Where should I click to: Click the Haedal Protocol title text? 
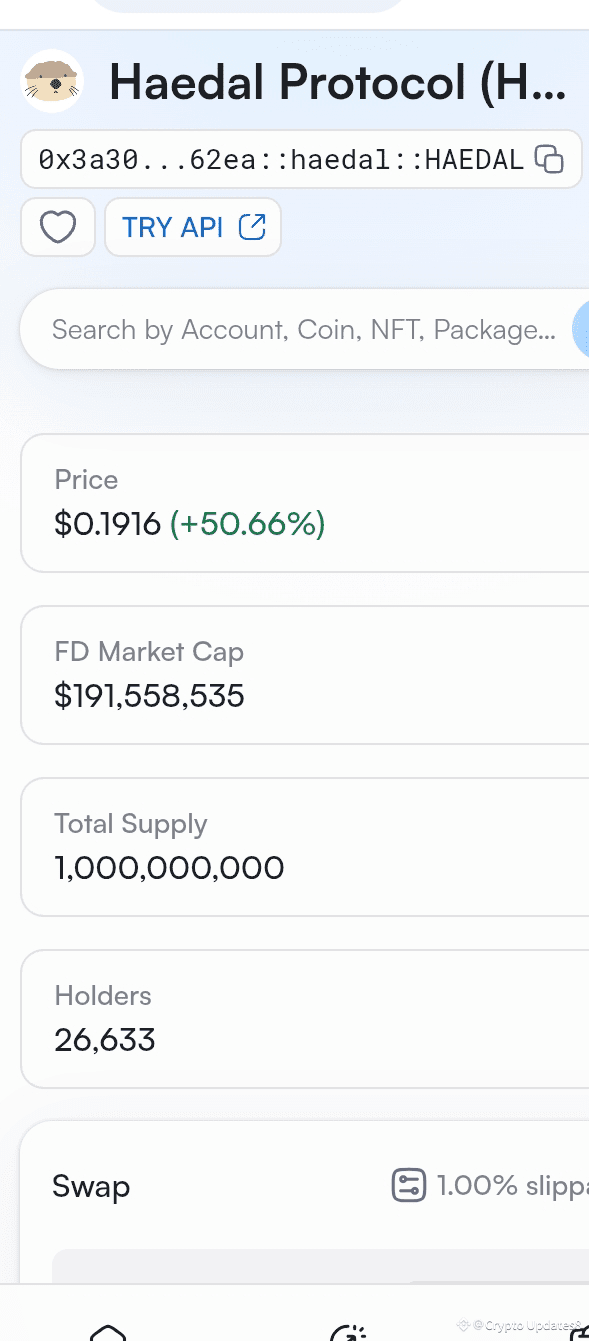tap(338, 81)
